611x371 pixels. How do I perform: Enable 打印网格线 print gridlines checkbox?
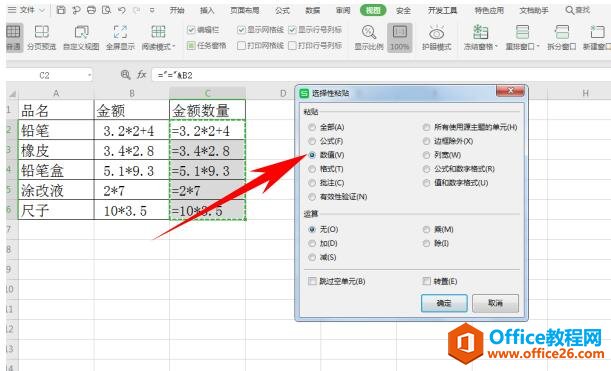coord(241,46)
